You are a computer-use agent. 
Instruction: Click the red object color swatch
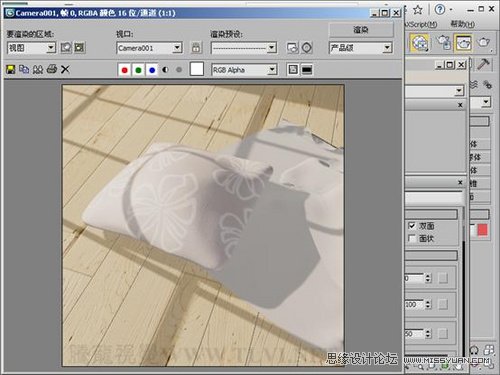pos(482,230)
